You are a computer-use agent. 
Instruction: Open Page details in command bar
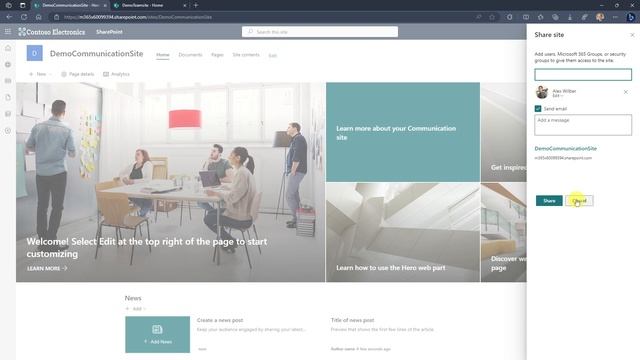point(78,74)
